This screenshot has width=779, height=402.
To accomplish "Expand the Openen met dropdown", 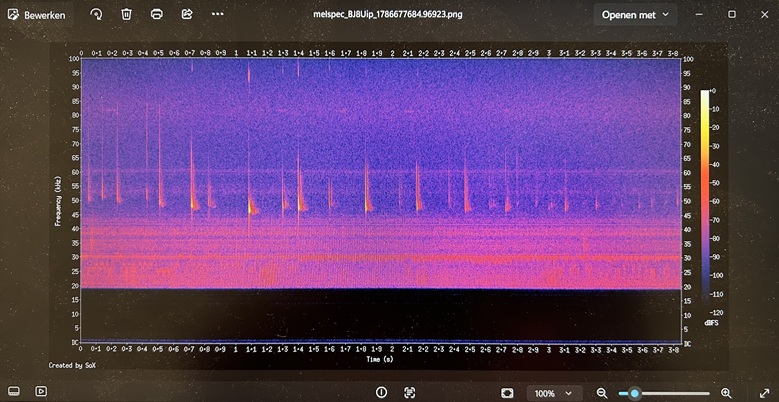I will [x=635, y=15].
